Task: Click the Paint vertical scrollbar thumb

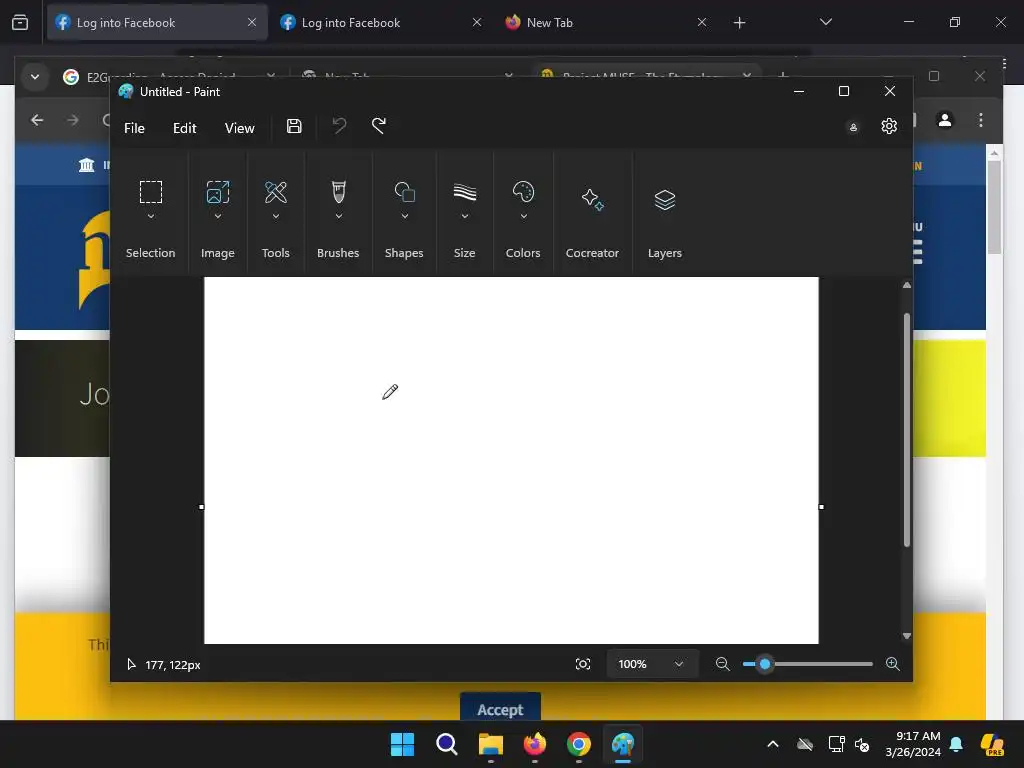Action: (906, 430)
